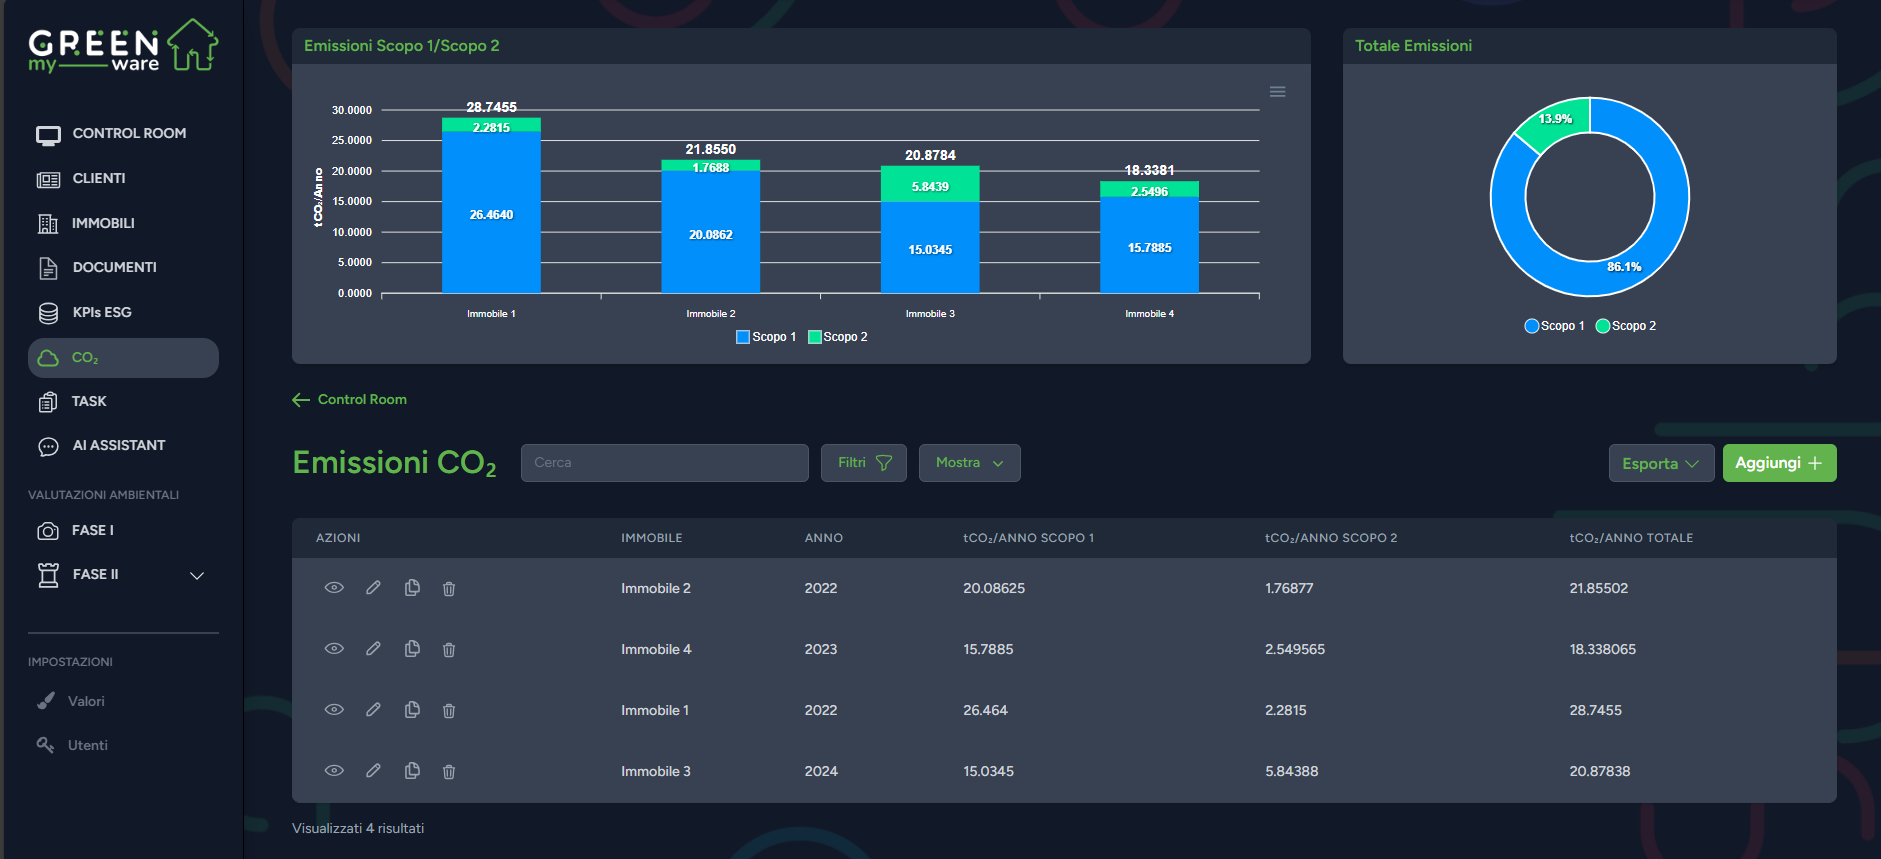Click the Cerca search field
The image size is (1881, 859).
(664, 463)
